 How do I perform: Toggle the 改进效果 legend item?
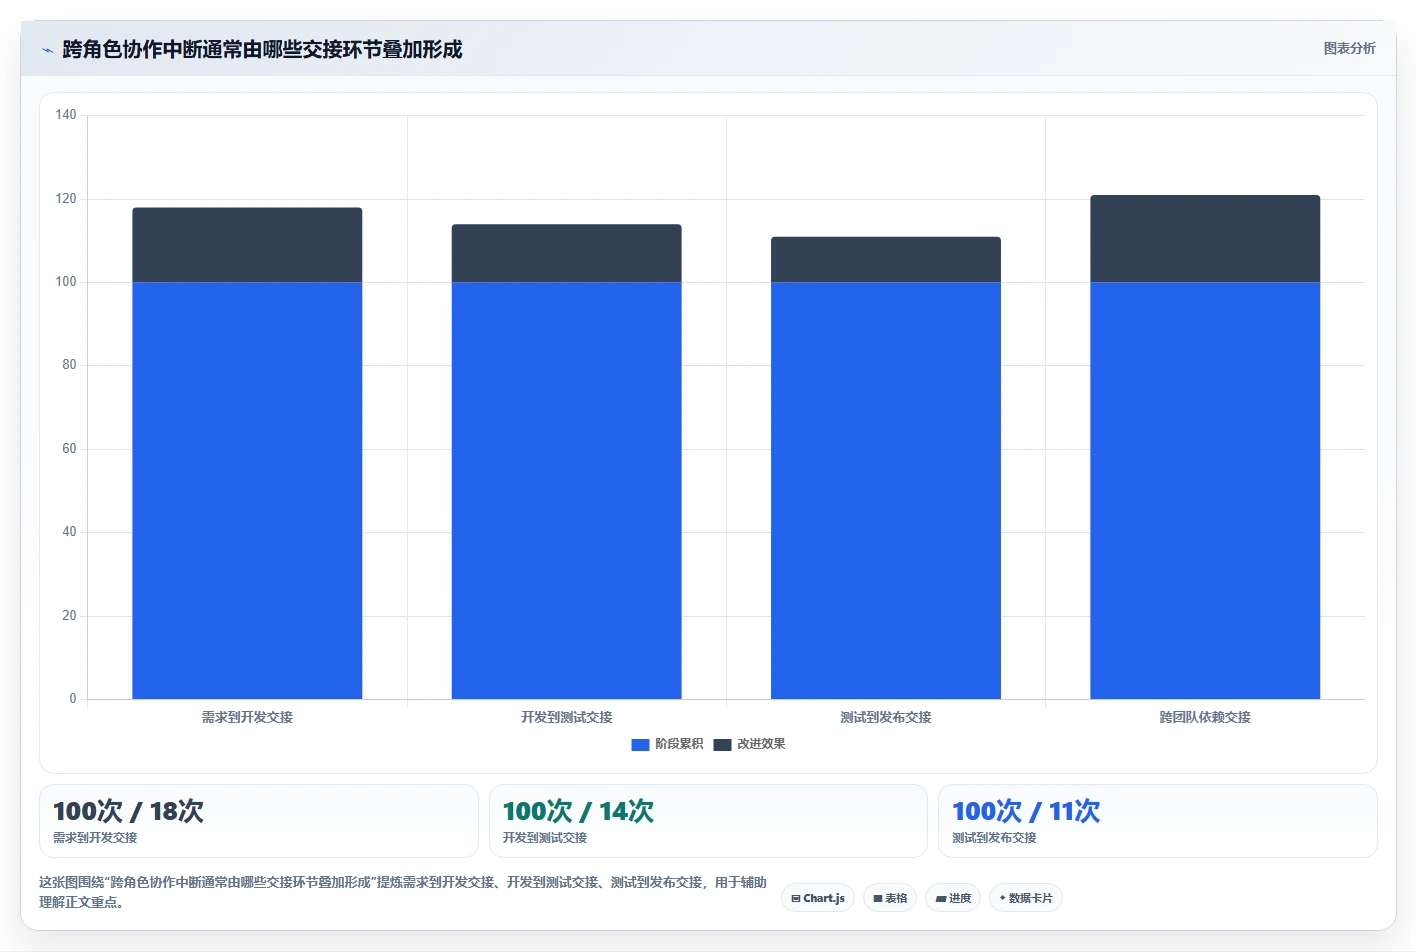(x=749, y=744)
